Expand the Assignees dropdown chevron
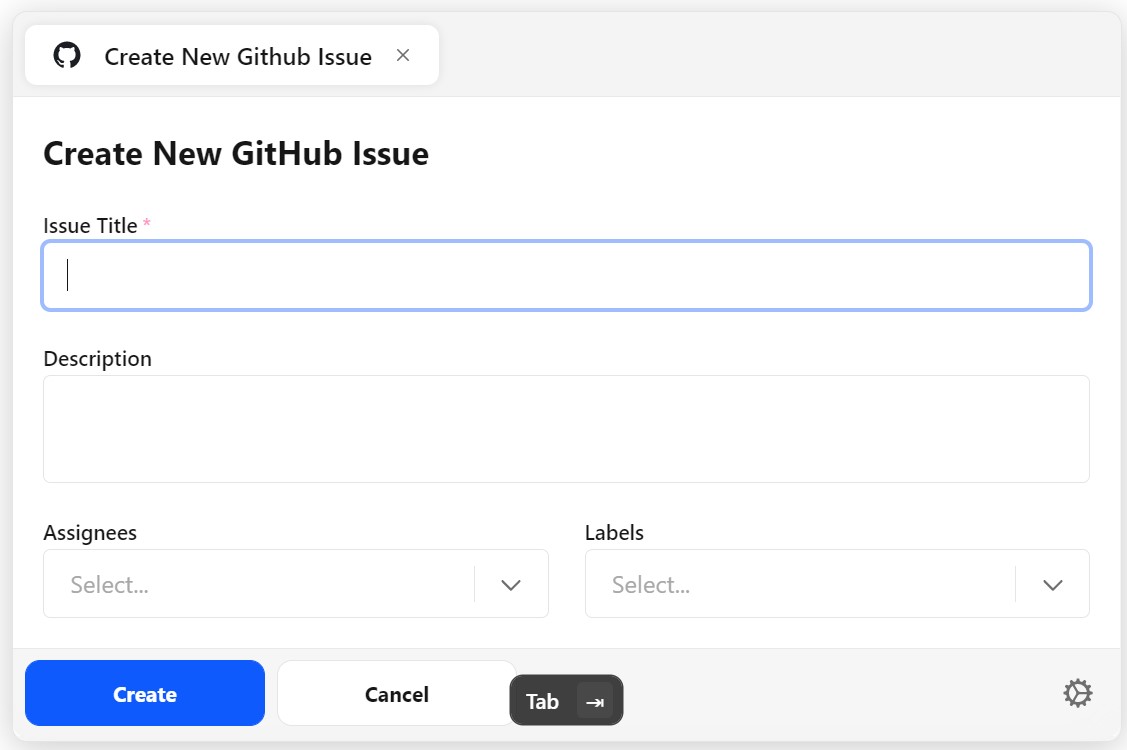 point(511,584)
